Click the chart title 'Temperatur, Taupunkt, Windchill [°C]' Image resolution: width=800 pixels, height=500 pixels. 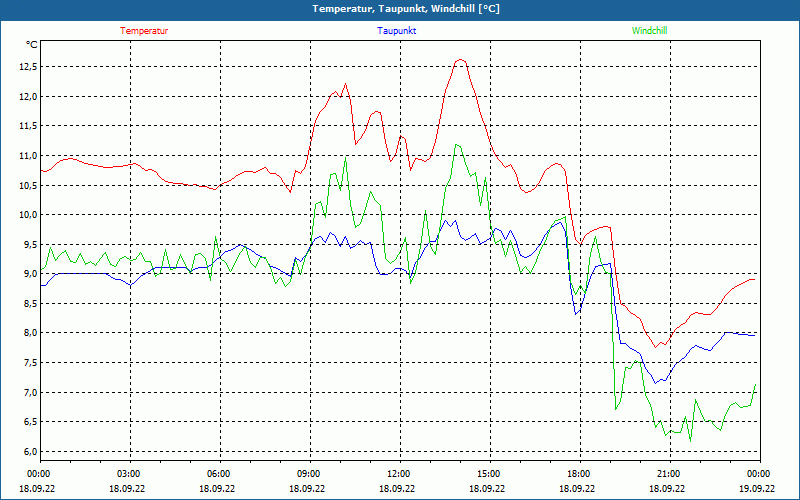pos(406,9)
